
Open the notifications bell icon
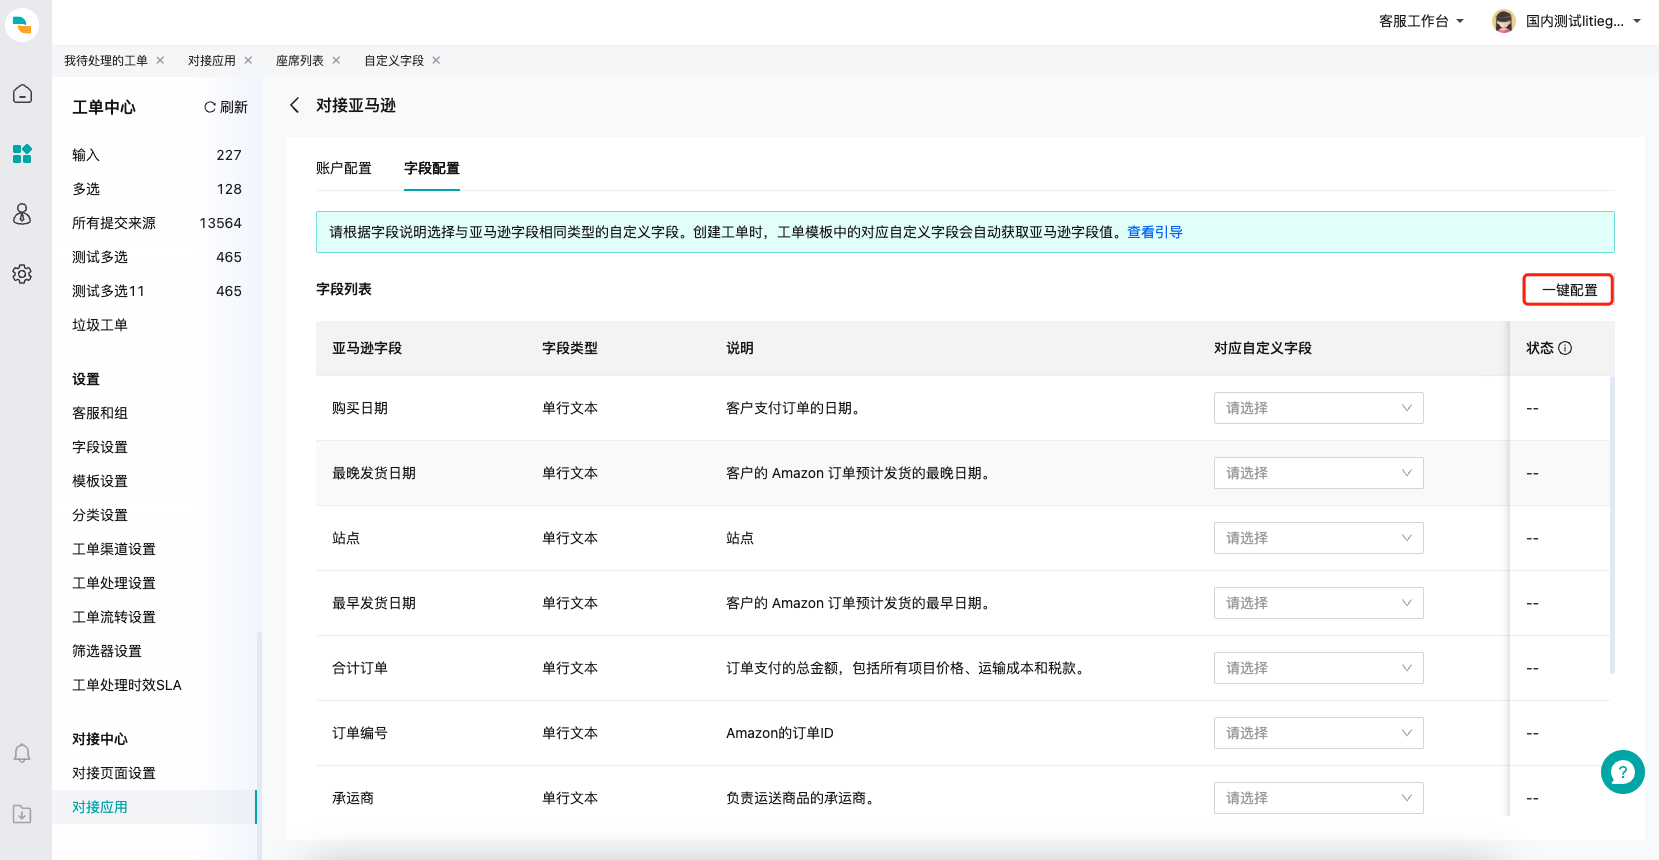pyautogui.click(x=22, y=754)
